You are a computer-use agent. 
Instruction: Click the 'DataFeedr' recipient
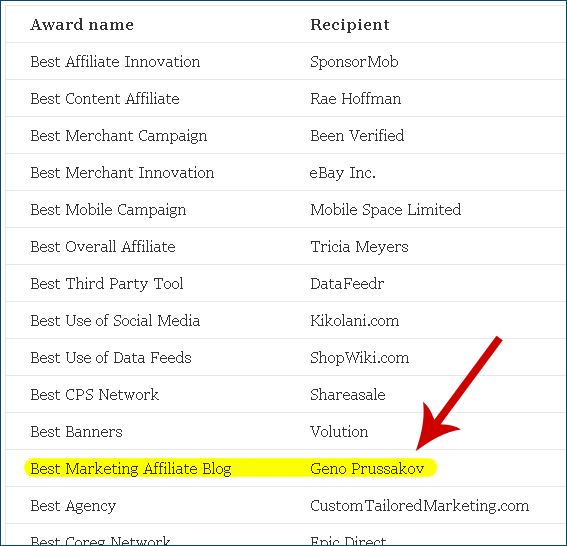pos(347,284)
